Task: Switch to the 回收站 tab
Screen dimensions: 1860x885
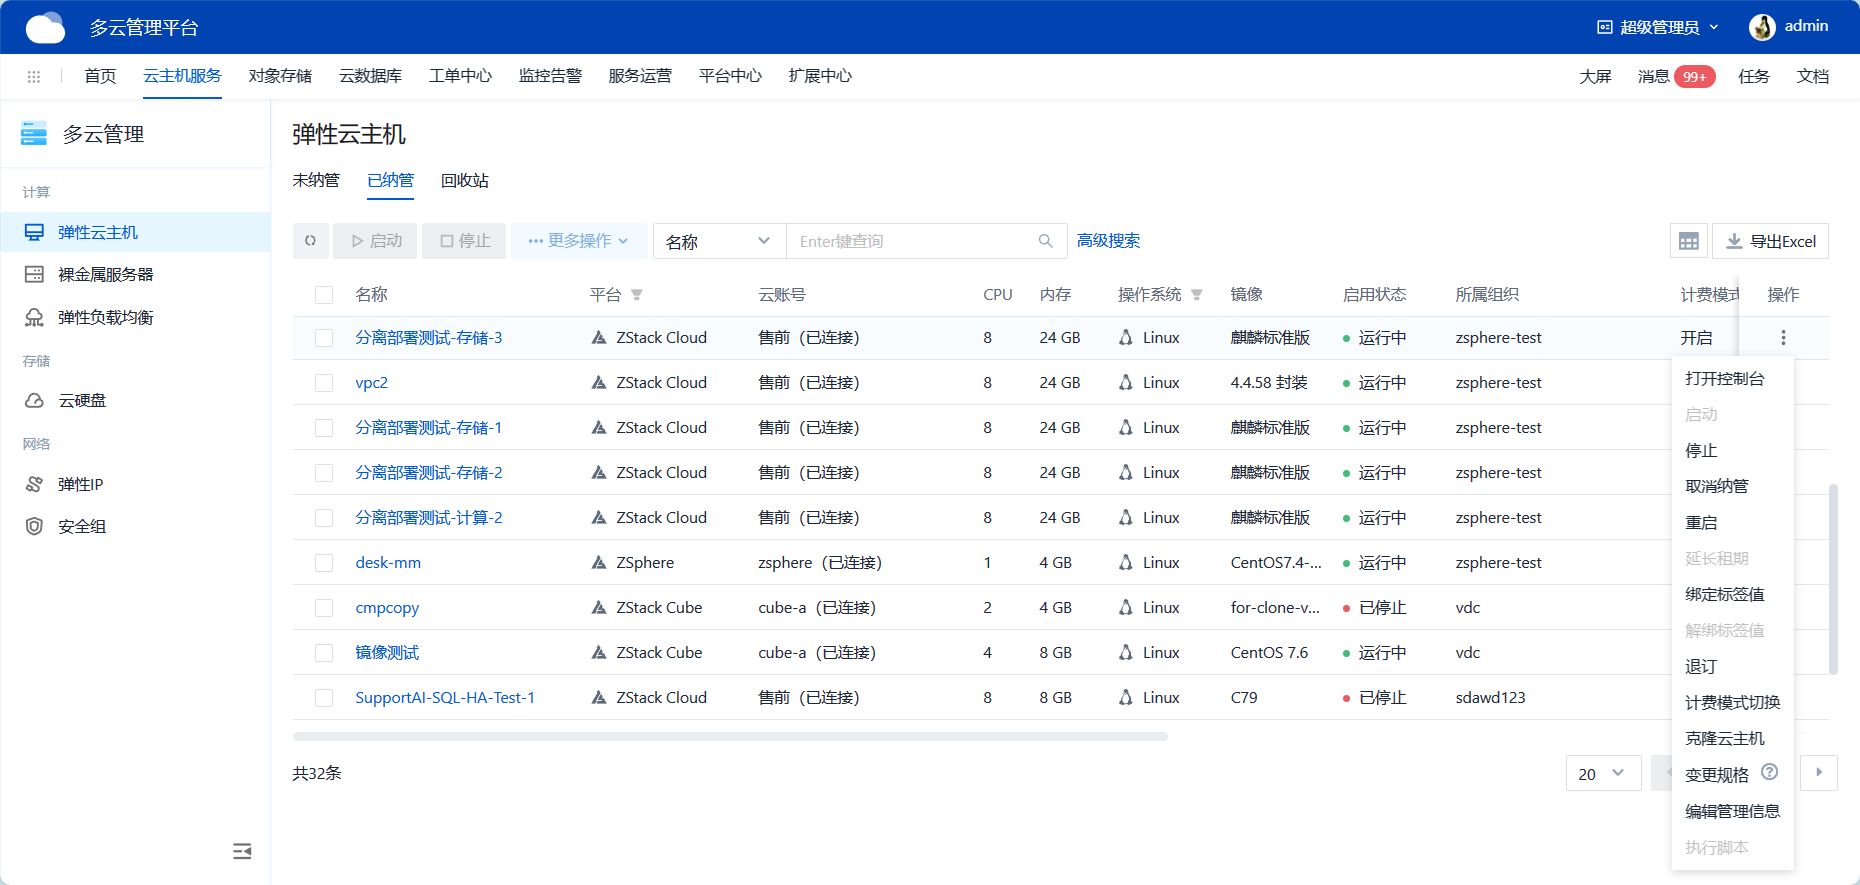Action: (465, 180)
